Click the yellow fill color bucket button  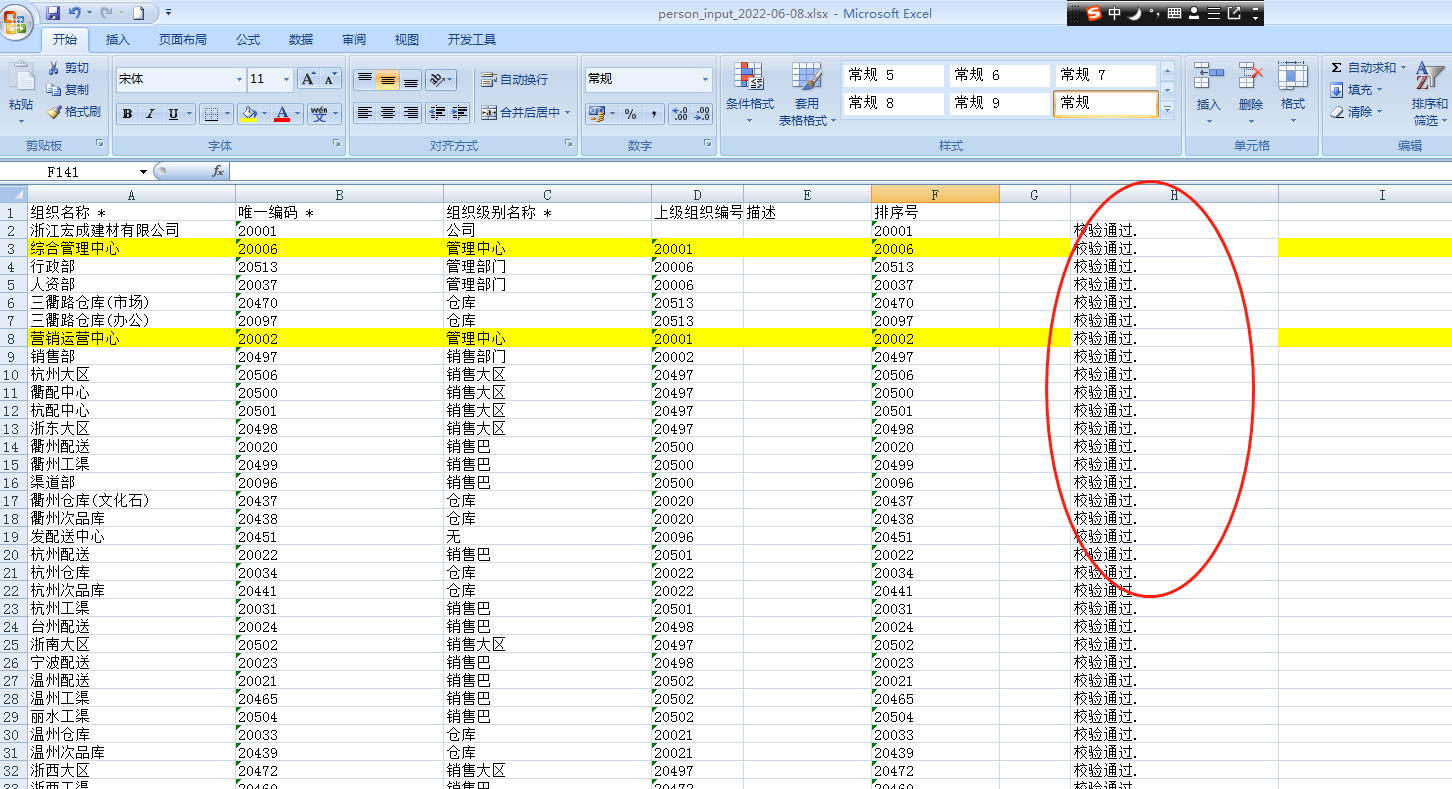[249, 114]
